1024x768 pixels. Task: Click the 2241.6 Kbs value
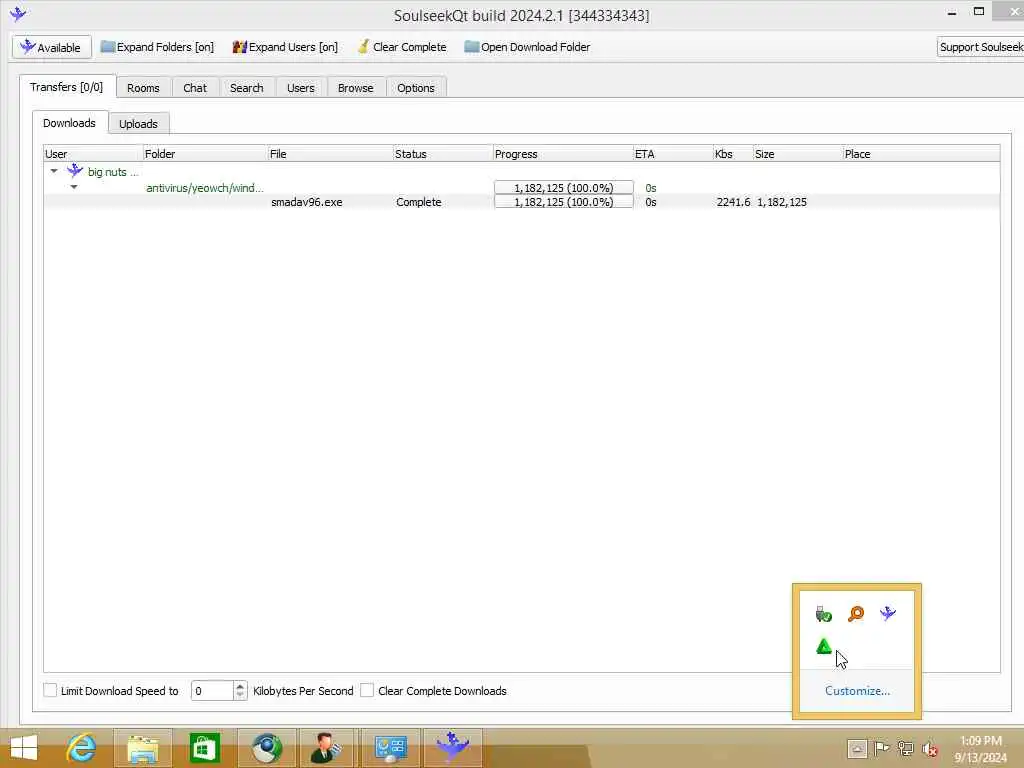(x=733, y=202)
